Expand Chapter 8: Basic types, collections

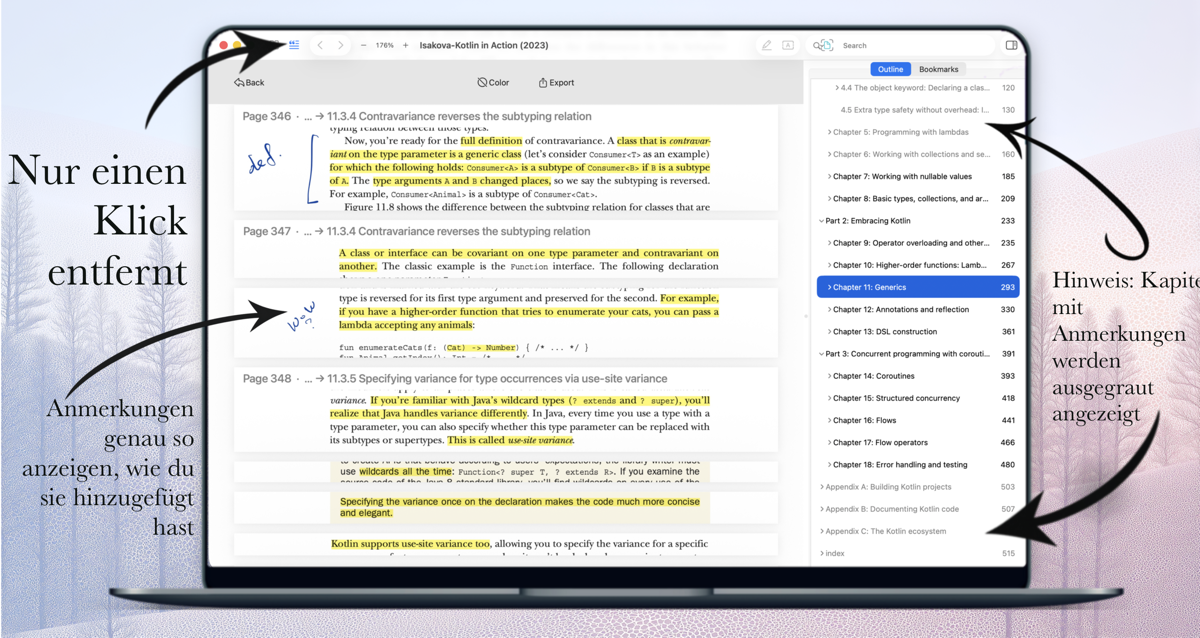[829, 198]
